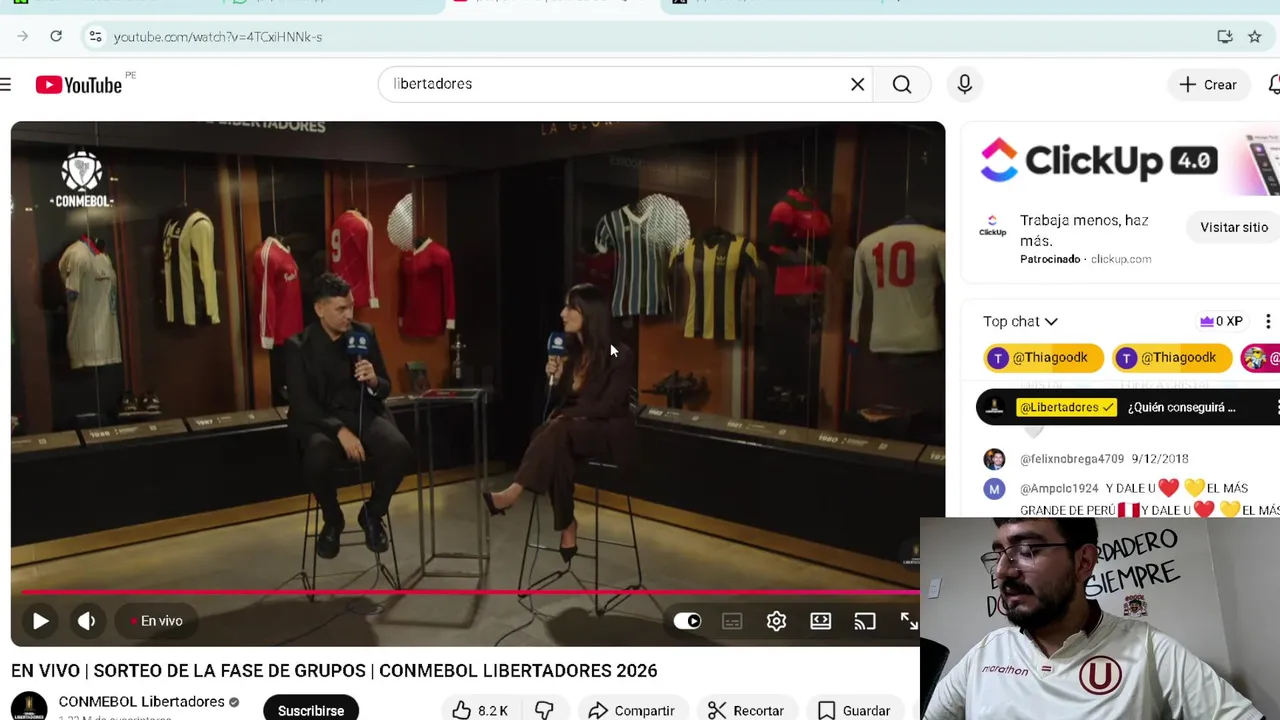The width and height of the screenshot is (1280, 720).
Task: Open player settings gear
Action: pyautogui.click(x=776, y=621)
